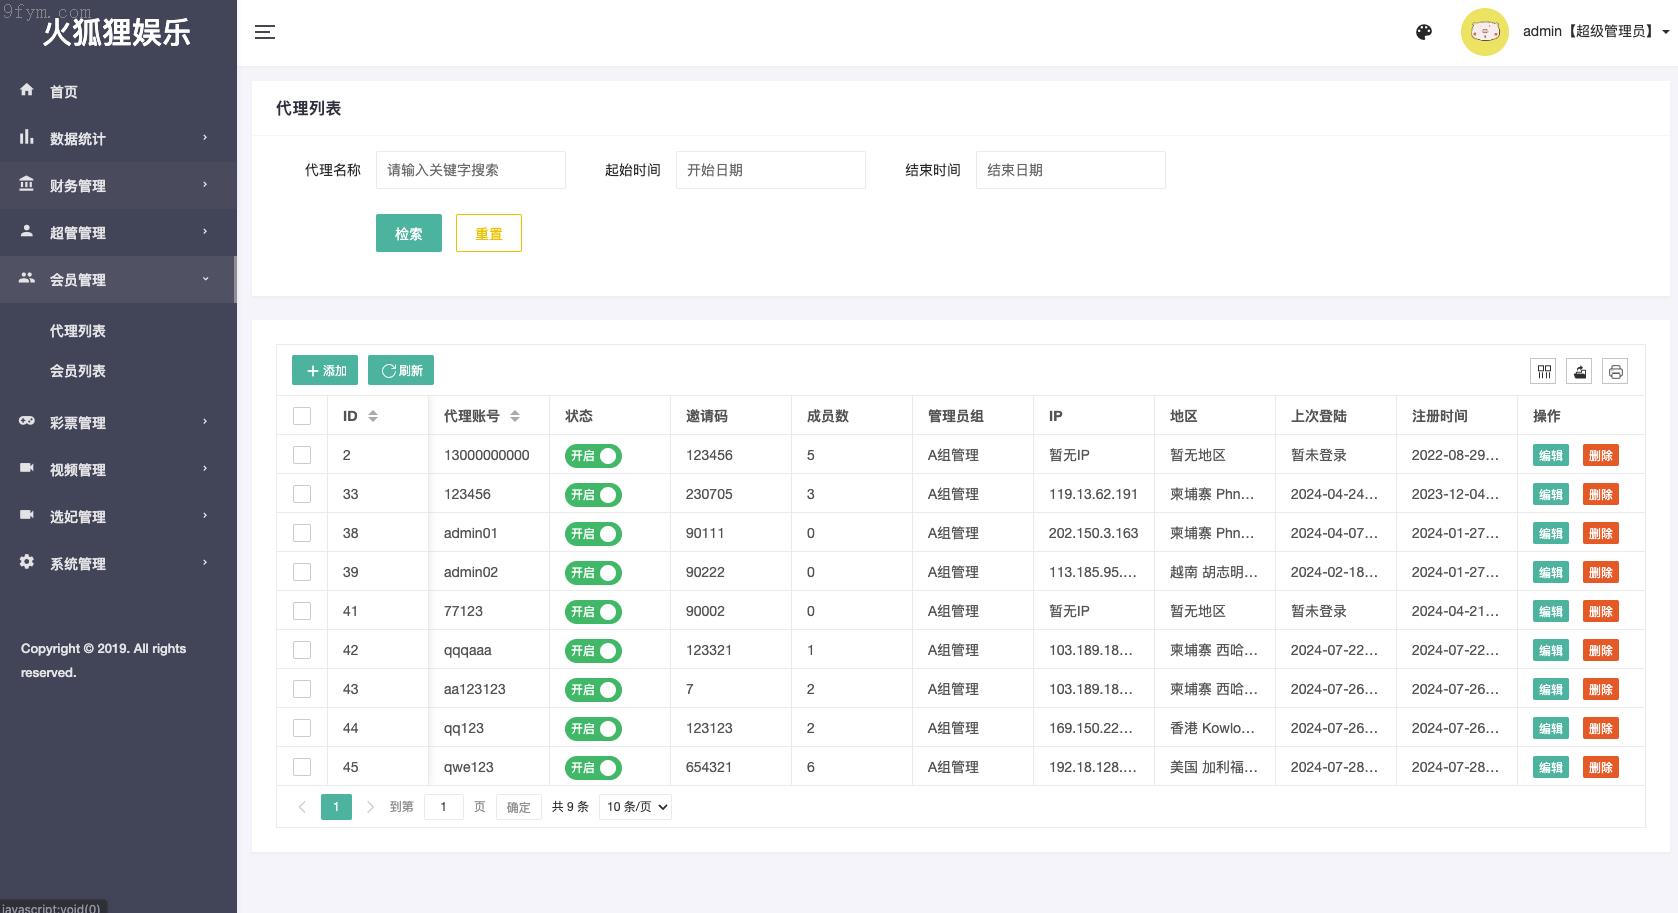Viewport: 1678px width, 913px height.
Task: Sort the table by ID column
Action: (x=373, y=416)
